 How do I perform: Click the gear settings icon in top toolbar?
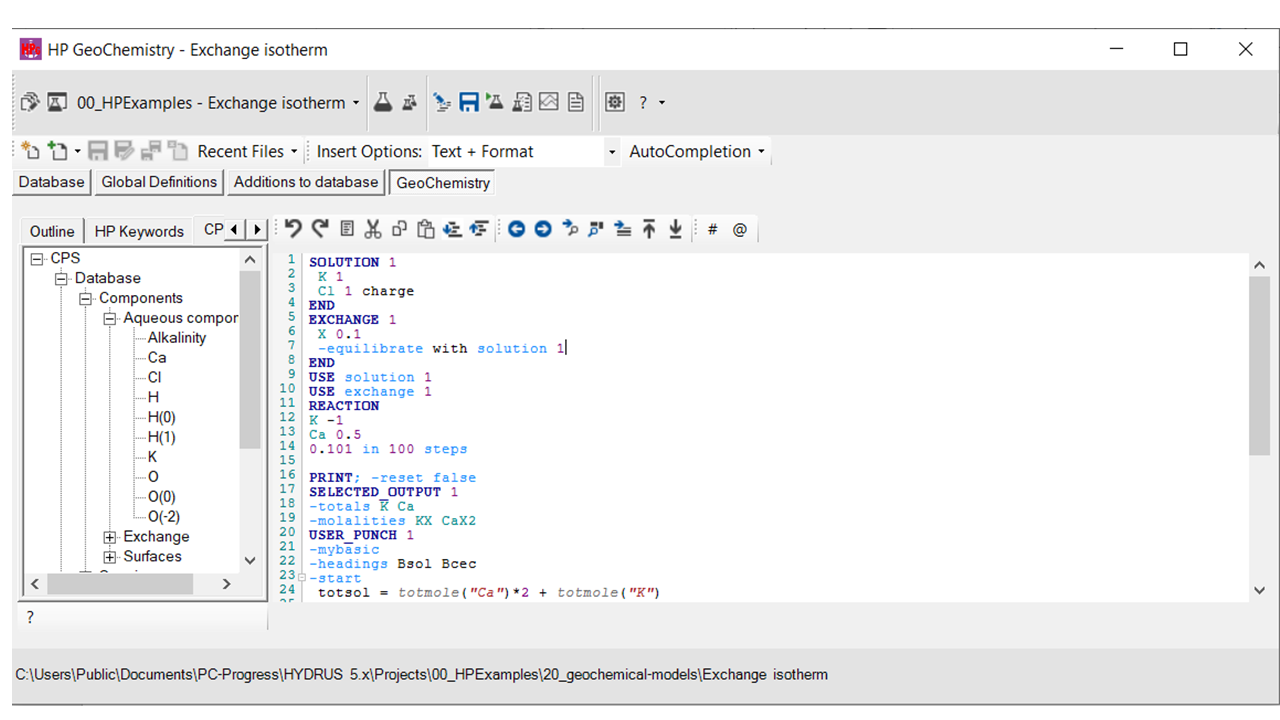coord(615,102)
